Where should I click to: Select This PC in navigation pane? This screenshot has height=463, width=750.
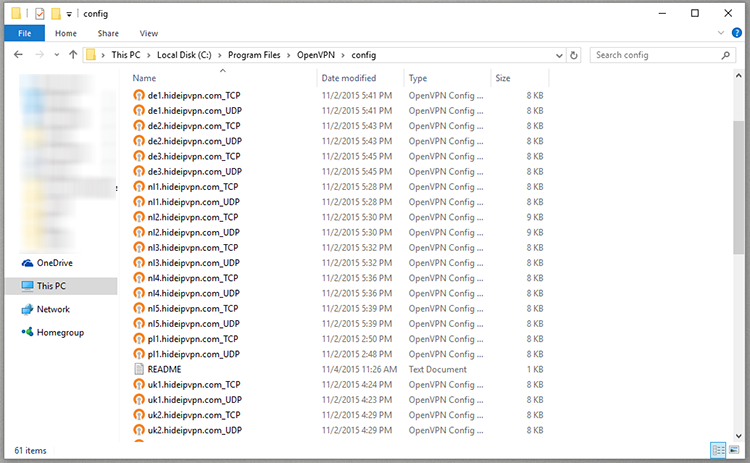pos(61,286)
